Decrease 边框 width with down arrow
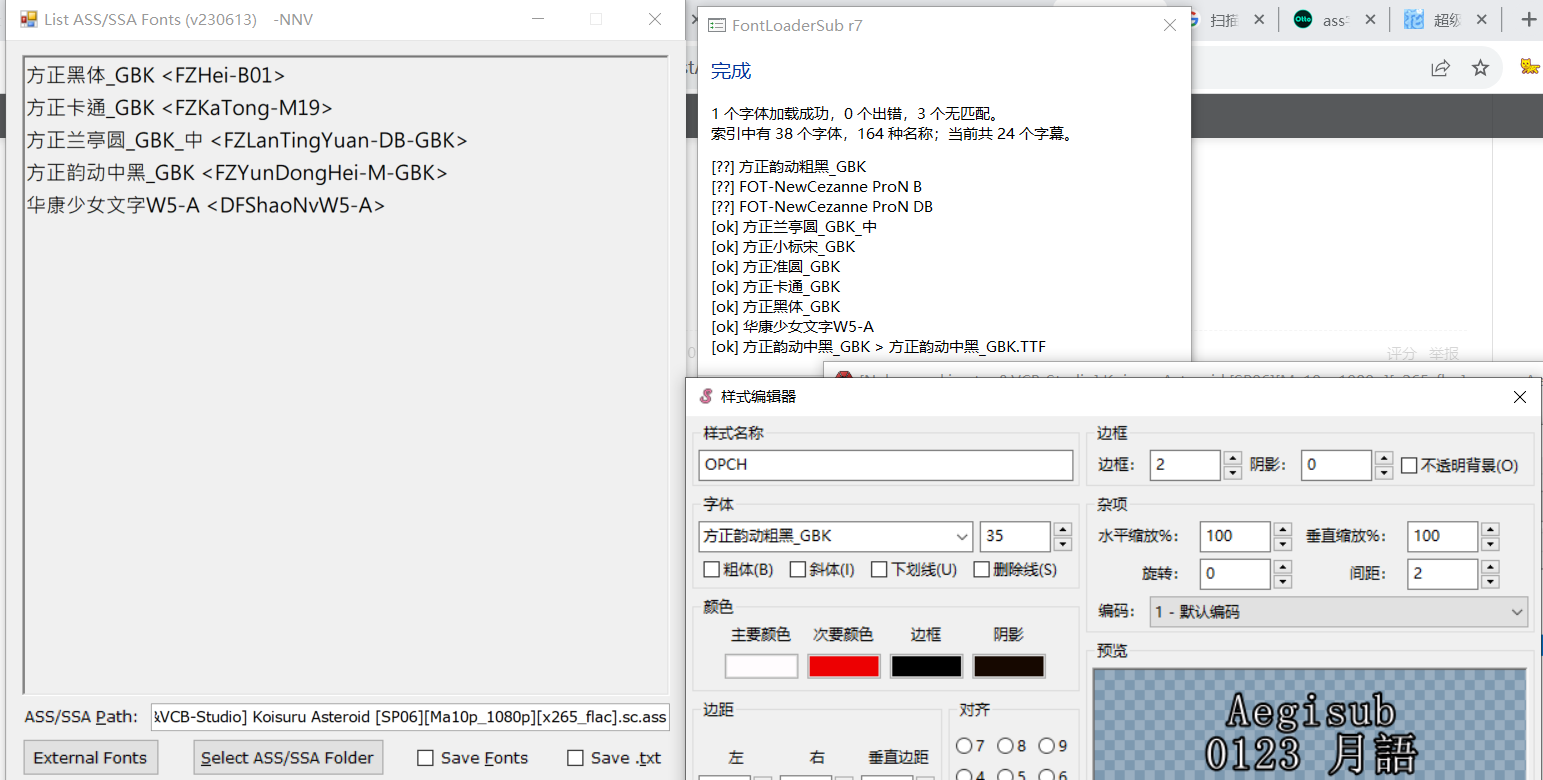Screen dimensions: 1543x780 (1233, 473)
